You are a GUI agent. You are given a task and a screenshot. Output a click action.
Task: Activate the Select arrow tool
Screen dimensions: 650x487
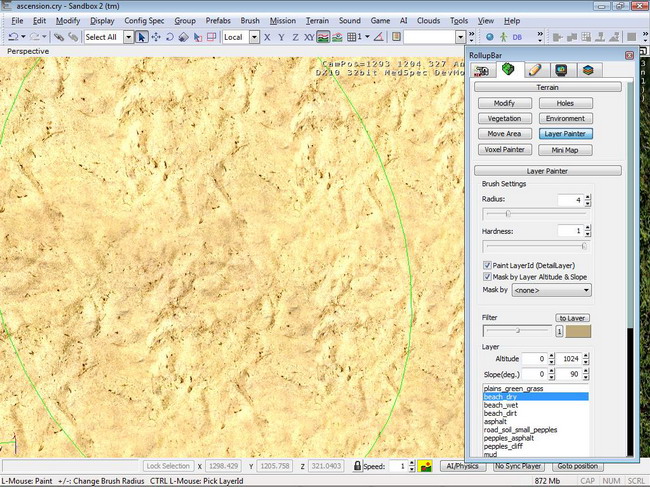[141, 37]
